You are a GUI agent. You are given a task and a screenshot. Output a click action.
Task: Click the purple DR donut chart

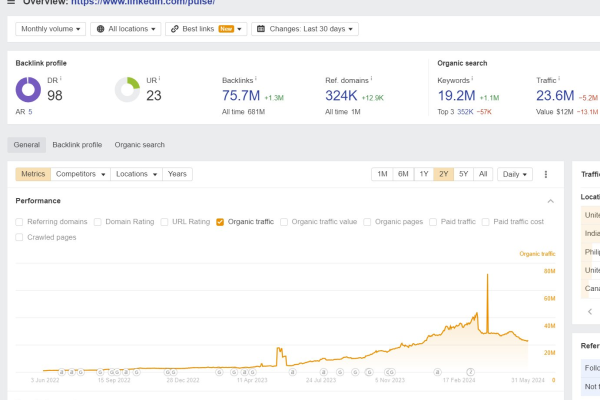coord(28,90)
